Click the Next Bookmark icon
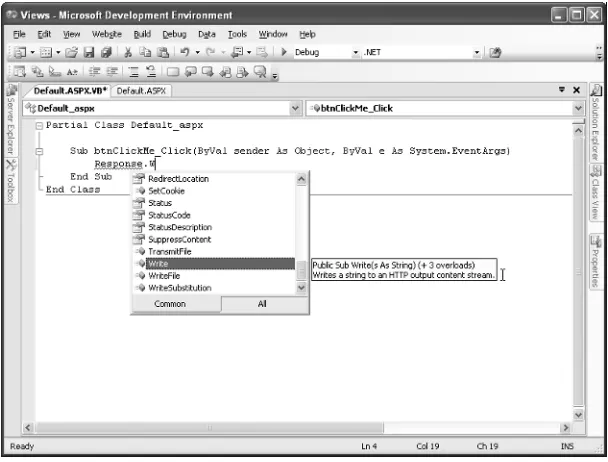This screenshot has height=462, width=608. click(208, 71)
